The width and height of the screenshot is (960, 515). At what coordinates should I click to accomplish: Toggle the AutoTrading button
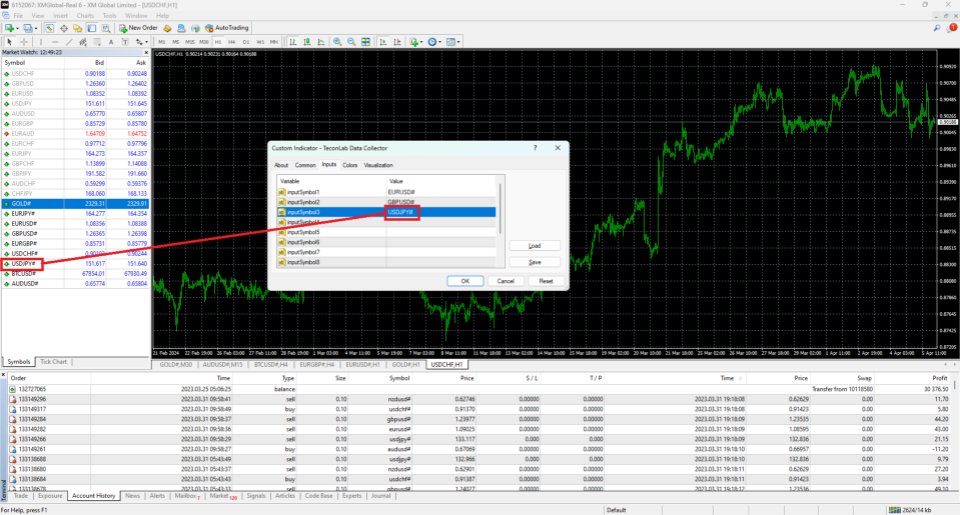[227, 28]
